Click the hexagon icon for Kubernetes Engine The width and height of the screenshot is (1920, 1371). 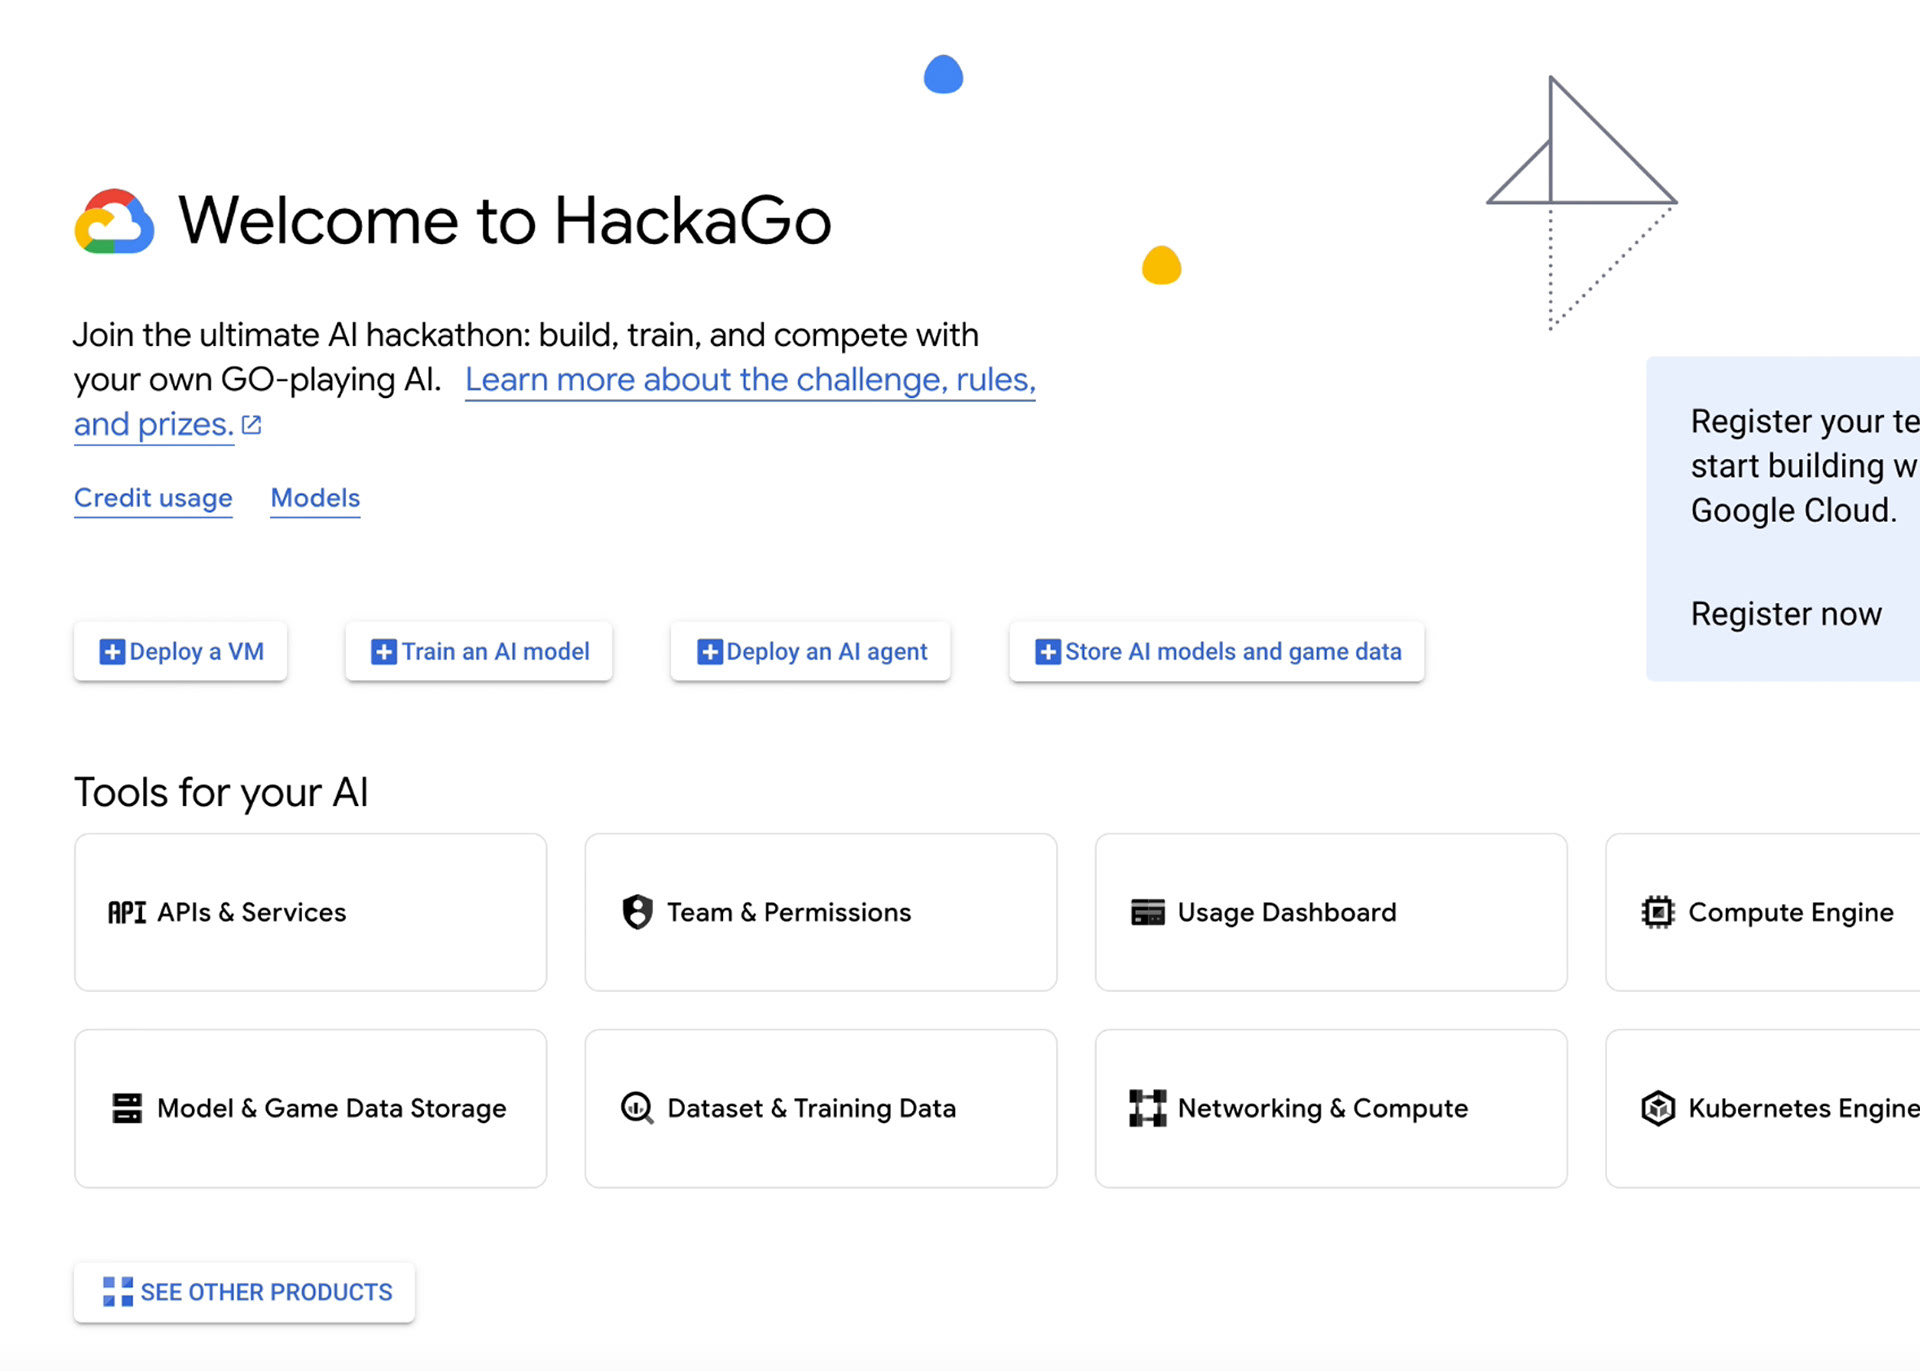(1658, 1108)
